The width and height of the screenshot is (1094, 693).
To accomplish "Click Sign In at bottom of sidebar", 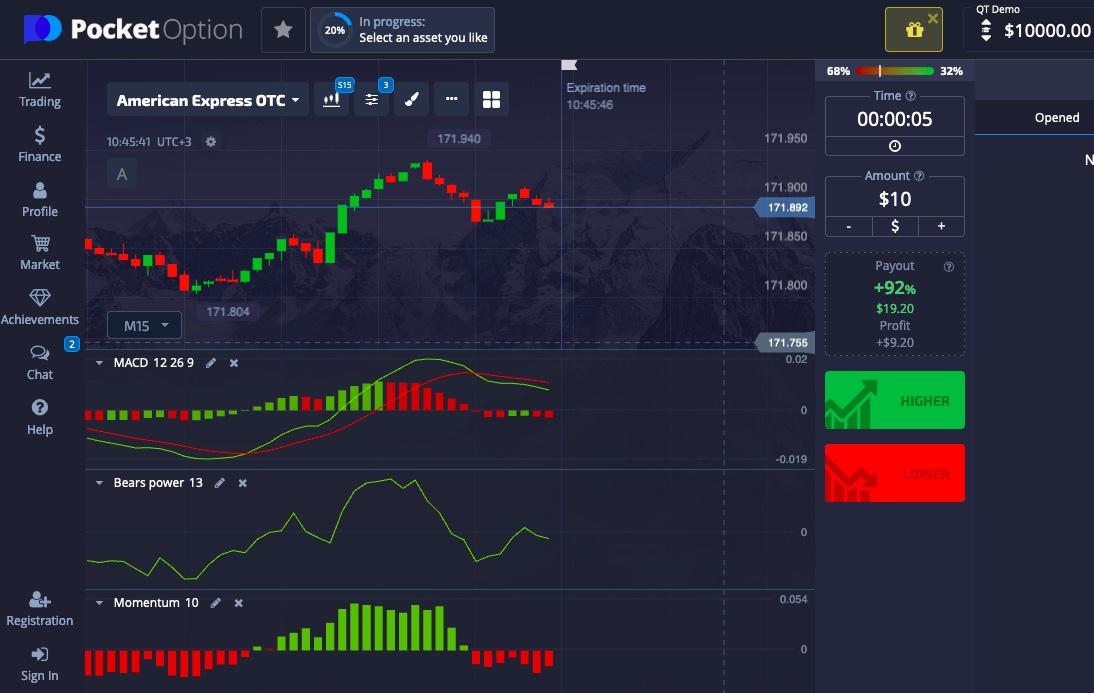I will point(40,664).
